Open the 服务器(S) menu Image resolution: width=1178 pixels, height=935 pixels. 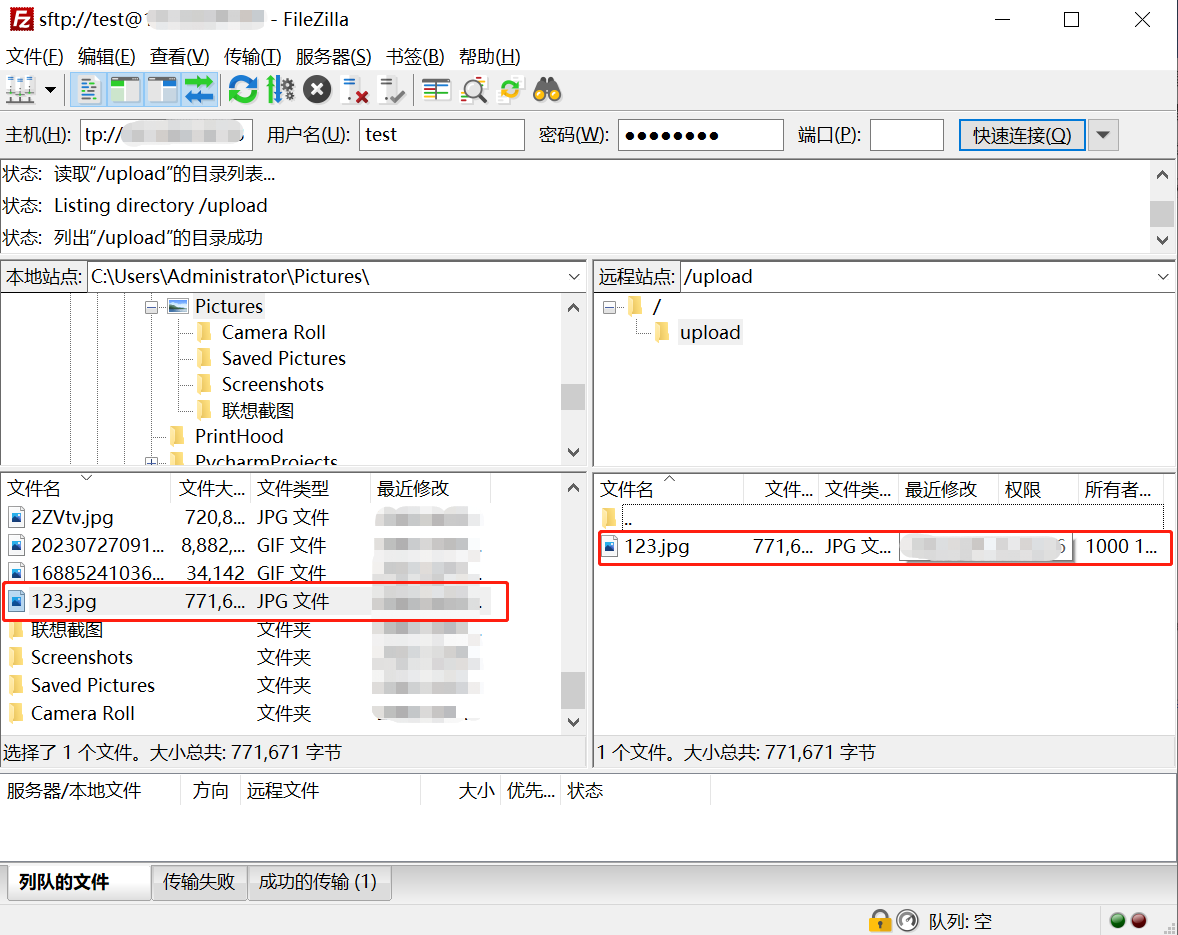click(334, 56)
